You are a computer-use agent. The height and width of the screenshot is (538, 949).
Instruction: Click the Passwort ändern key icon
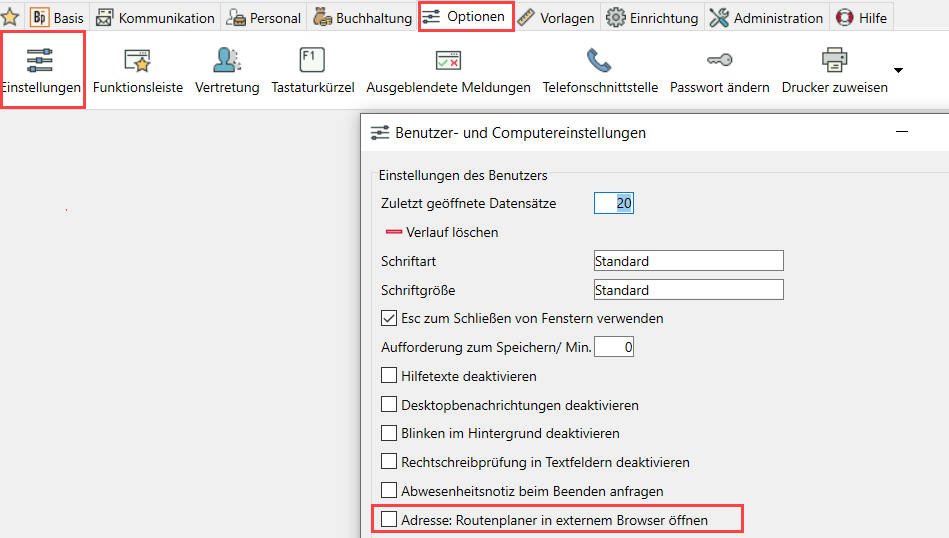click(720, 62)
